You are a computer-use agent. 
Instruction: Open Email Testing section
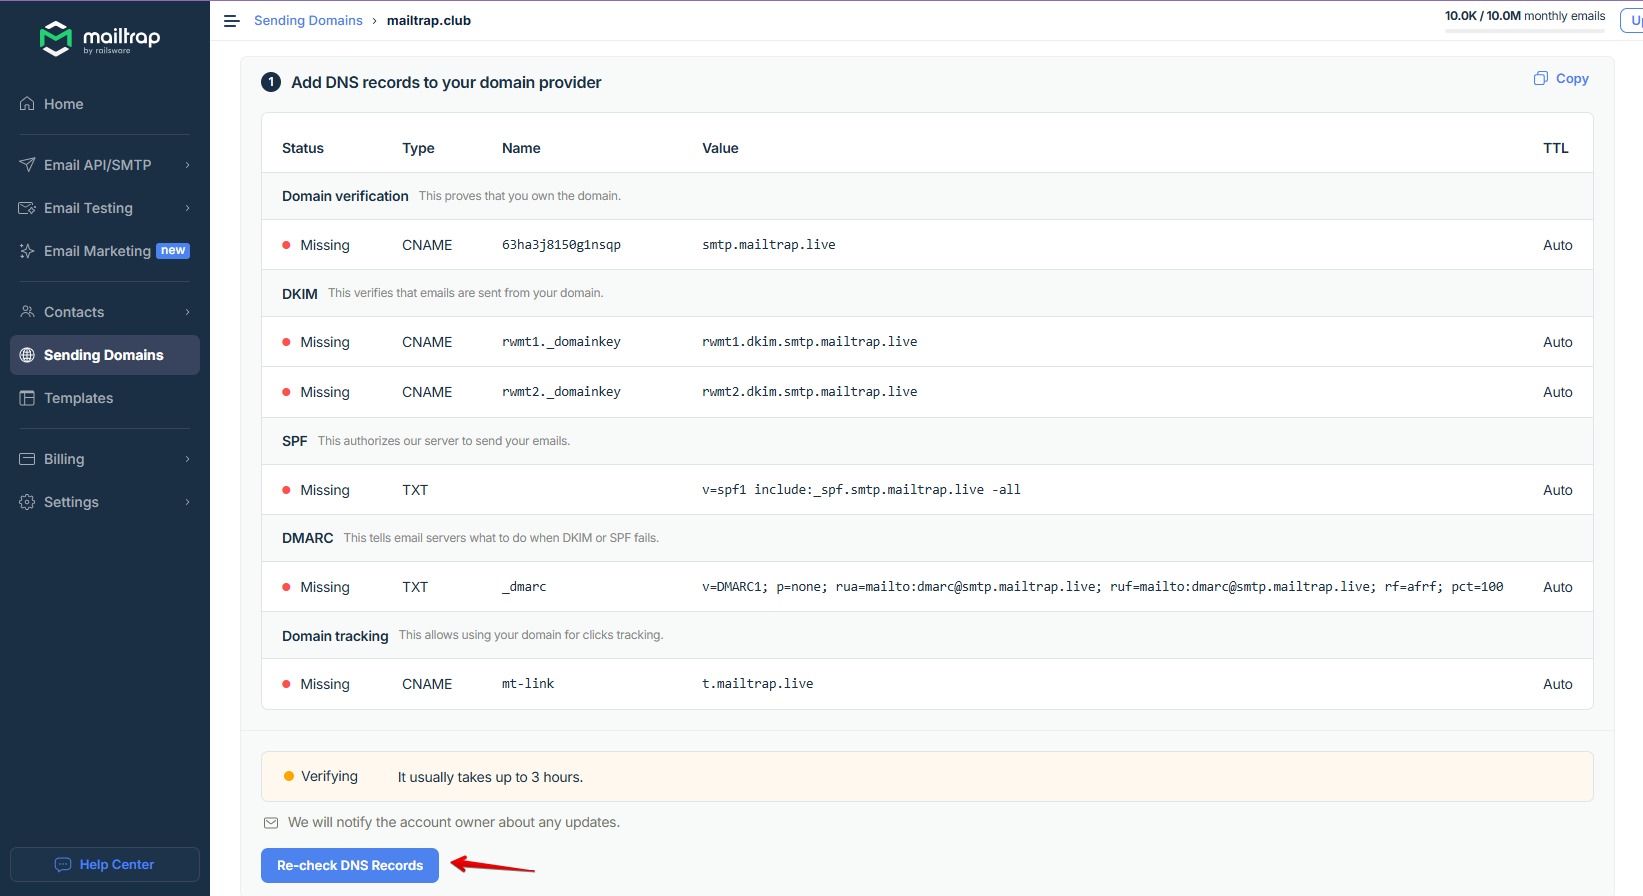pyautogui.click(x=88, y=208)
